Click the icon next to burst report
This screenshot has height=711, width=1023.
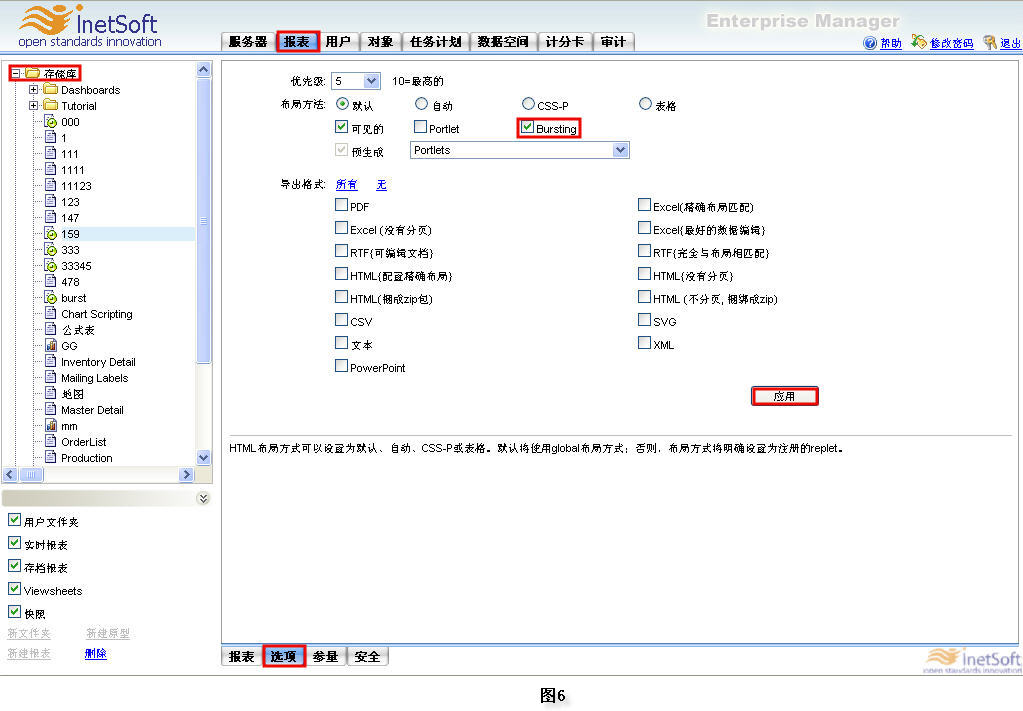(x=50, y=297)
